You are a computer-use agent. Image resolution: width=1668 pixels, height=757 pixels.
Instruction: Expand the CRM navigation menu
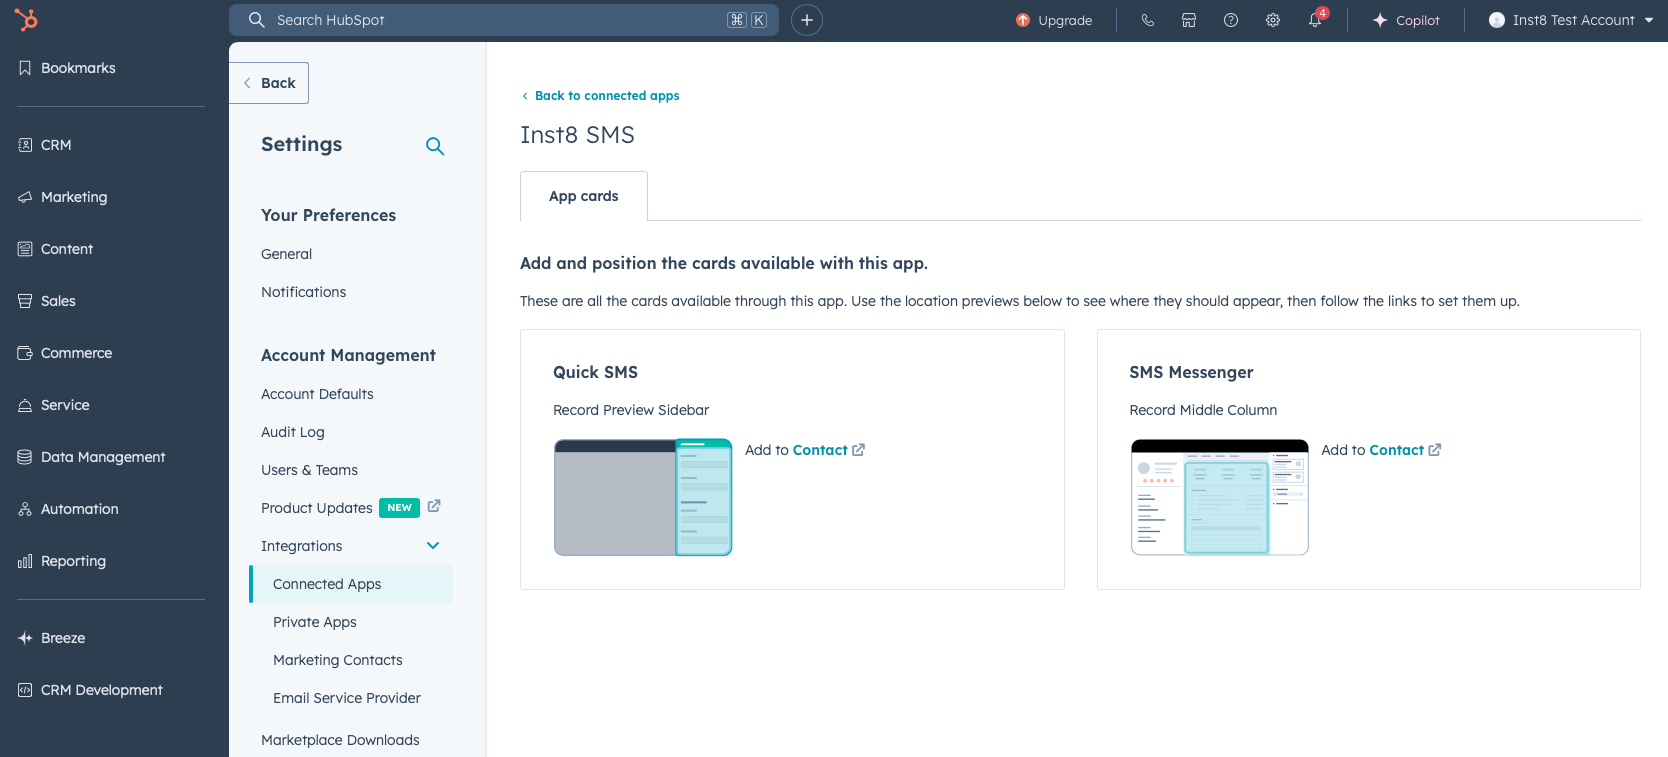pyautogui.click(x=56, y=145)
